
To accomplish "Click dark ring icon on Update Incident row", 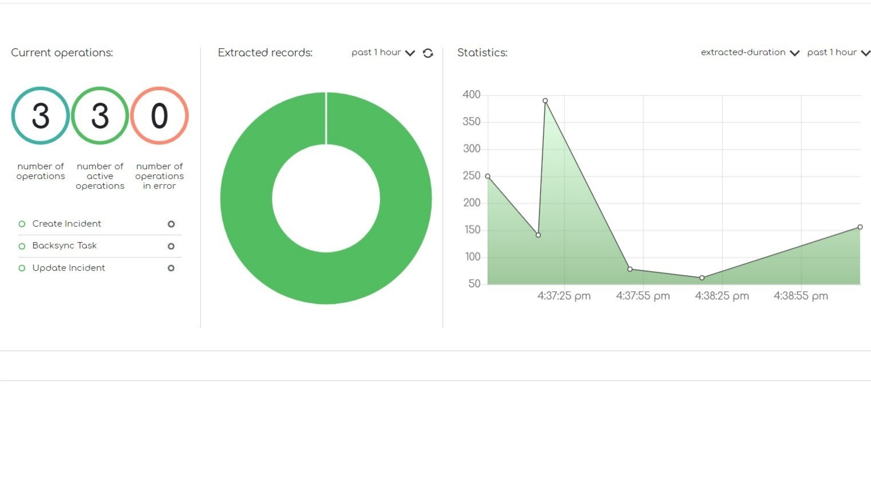I will click(171, 268).
